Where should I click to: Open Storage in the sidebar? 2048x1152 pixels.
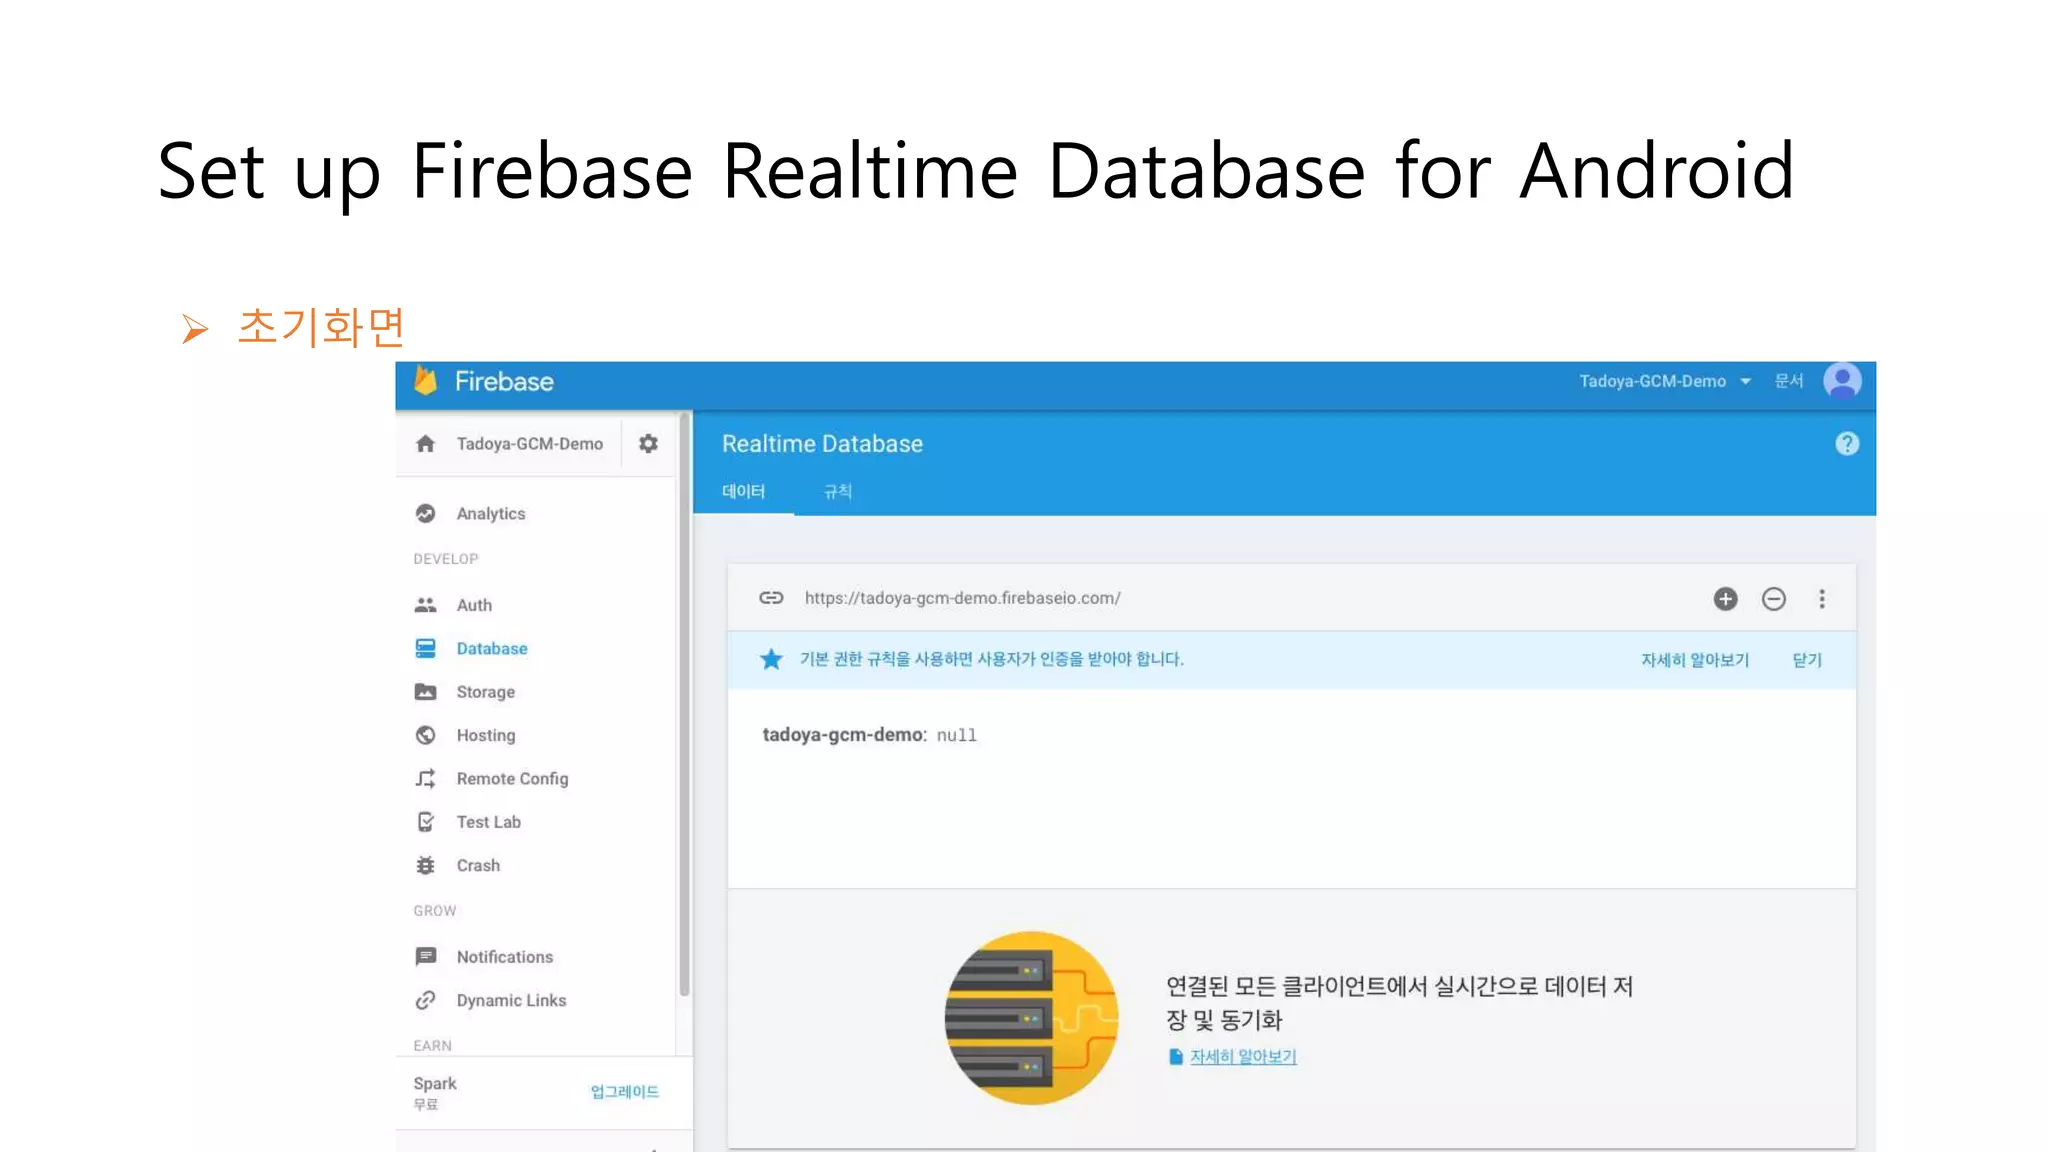485,692
